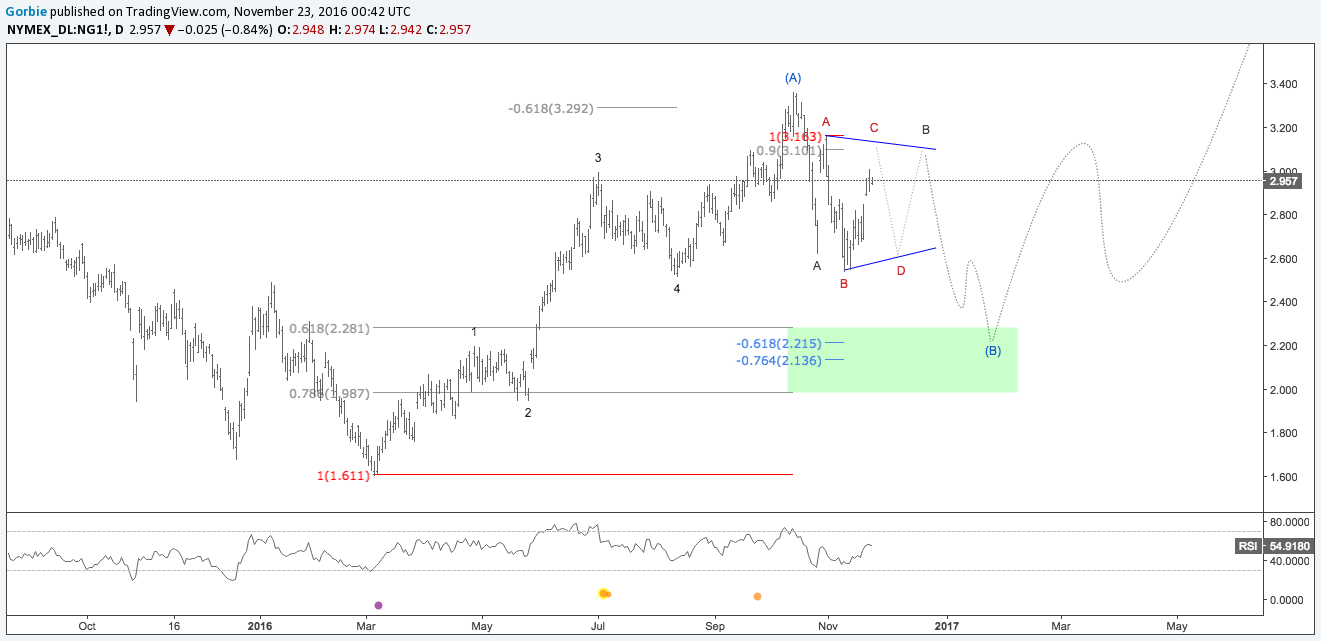Click the blue -0.618(2.215) extension label
Image resolution: width=1321 pixels, height=641 pixels.
779,343
